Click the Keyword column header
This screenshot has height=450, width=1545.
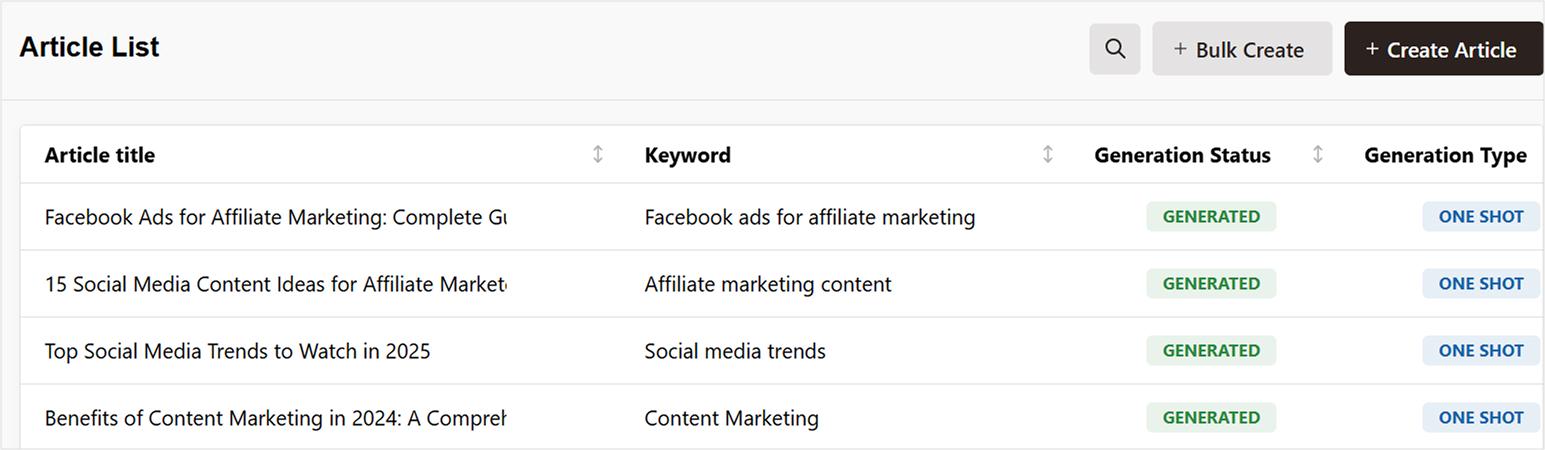688,155
